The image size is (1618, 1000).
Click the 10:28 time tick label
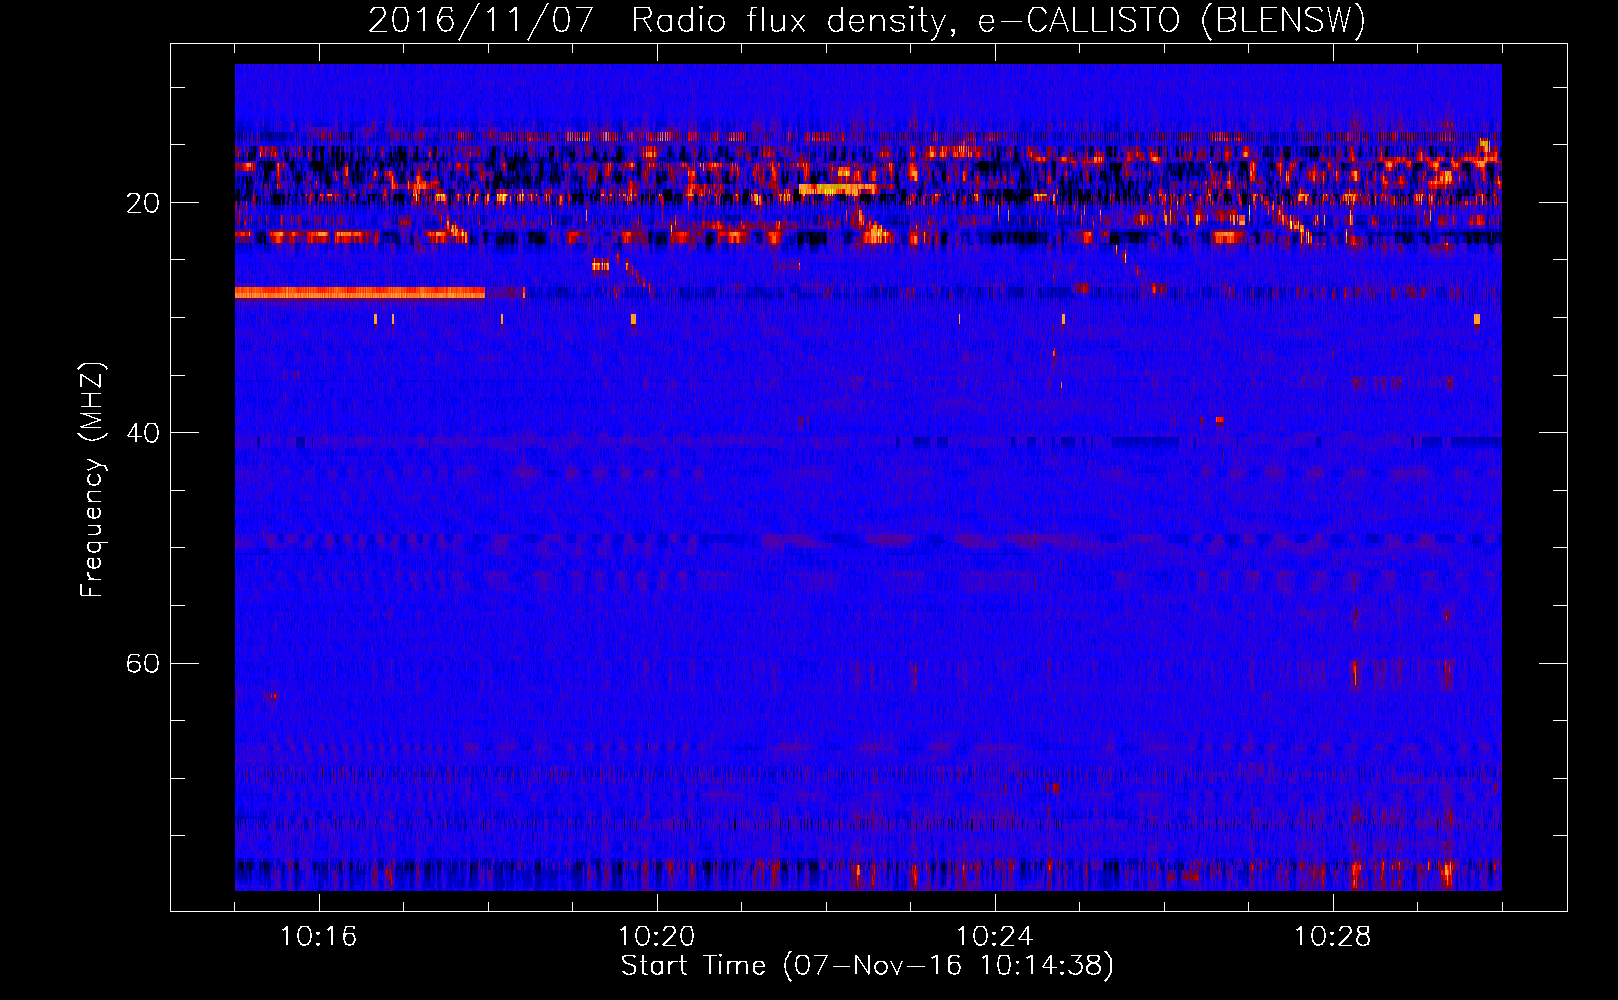tap(1333, 937)
